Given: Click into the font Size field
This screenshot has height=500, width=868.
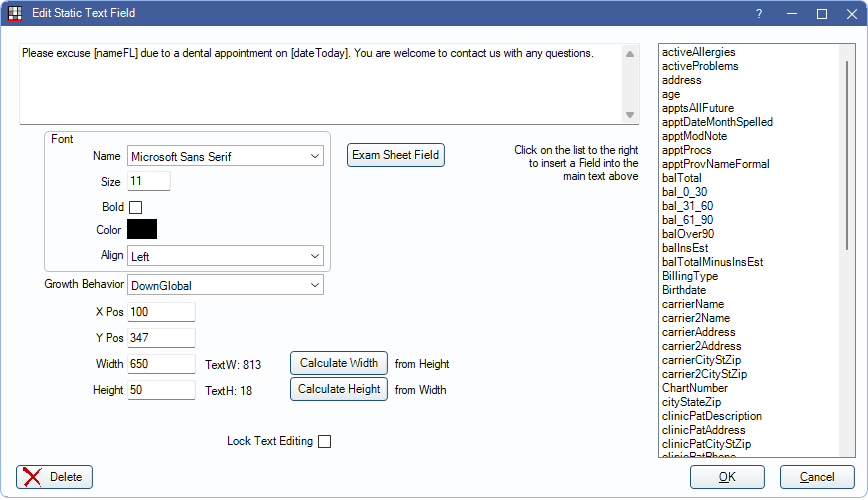Looking at the screenshot, I should (x=148, y=181).
